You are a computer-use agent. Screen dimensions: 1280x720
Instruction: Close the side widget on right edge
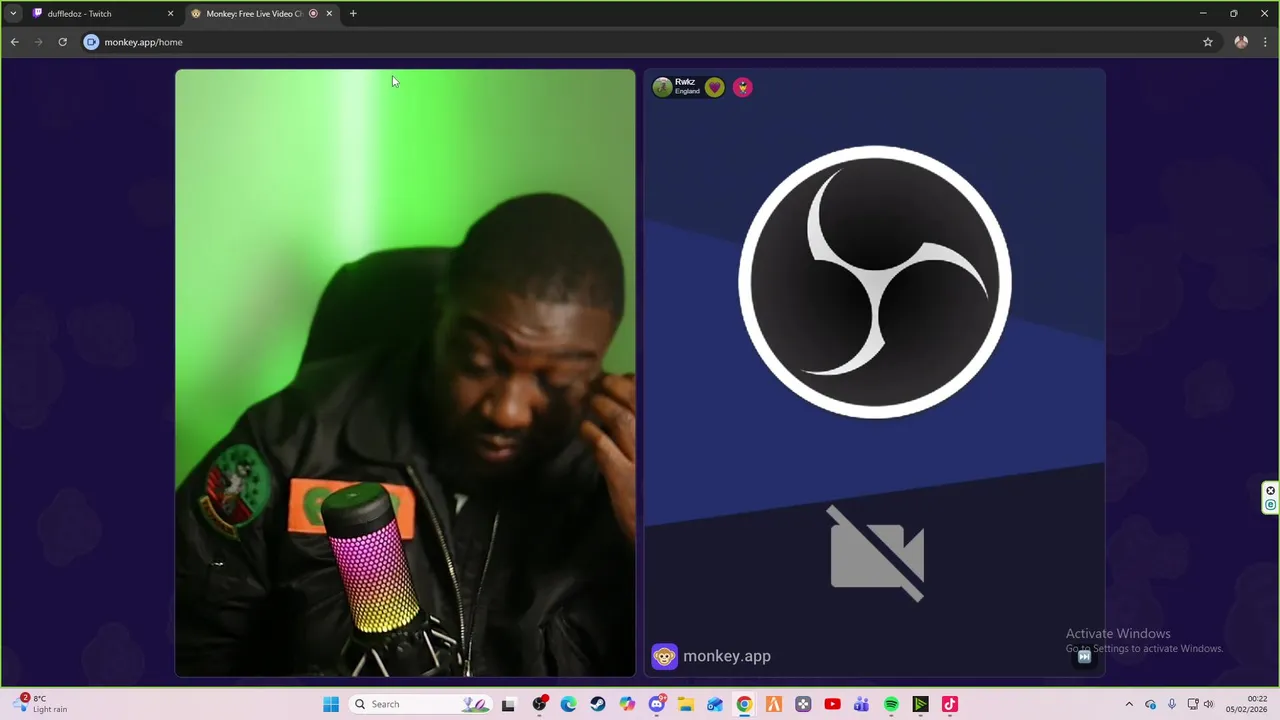coord(1271,490)
